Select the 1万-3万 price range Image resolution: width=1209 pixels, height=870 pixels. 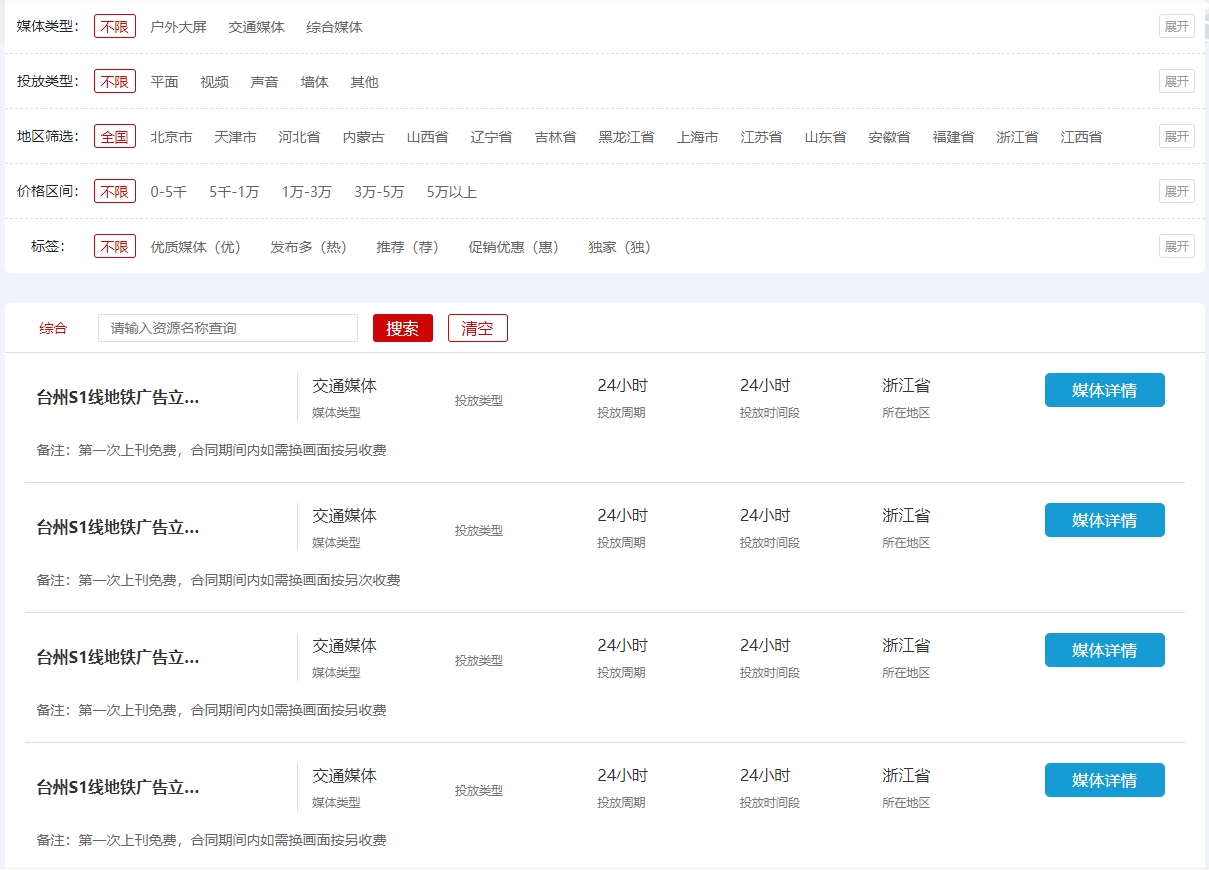306,192
